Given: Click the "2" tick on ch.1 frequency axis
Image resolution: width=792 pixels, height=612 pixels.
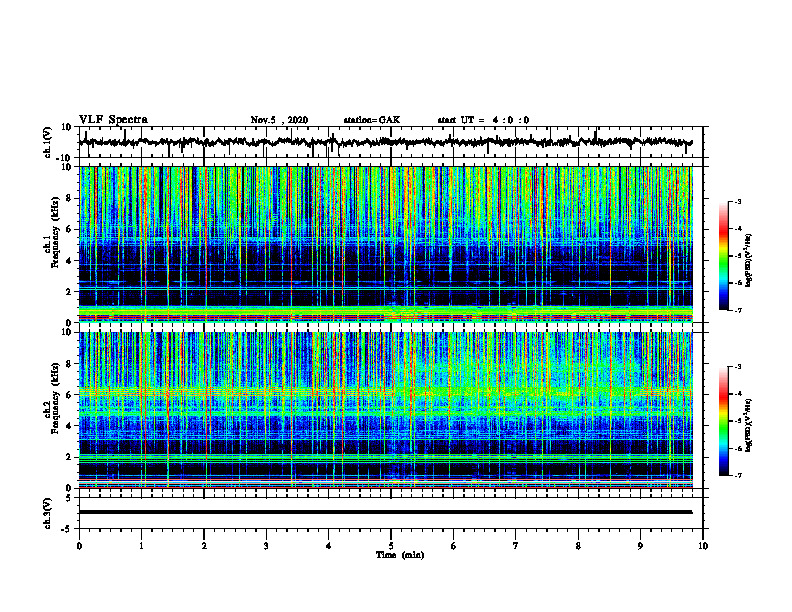Looking at the screenshot, I should (x=70, y=292).
